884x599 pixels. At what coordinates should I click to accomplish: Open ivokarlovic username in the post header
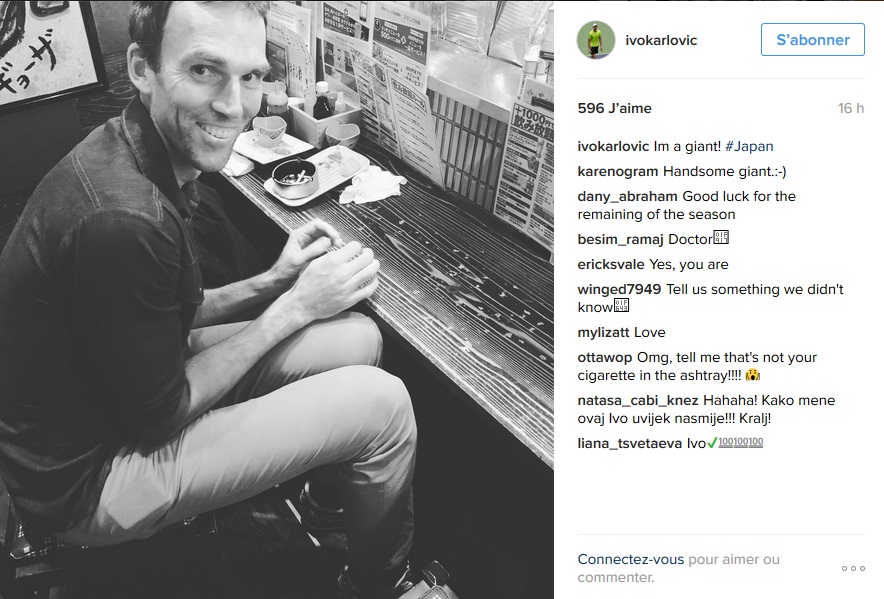coord(661,40)
